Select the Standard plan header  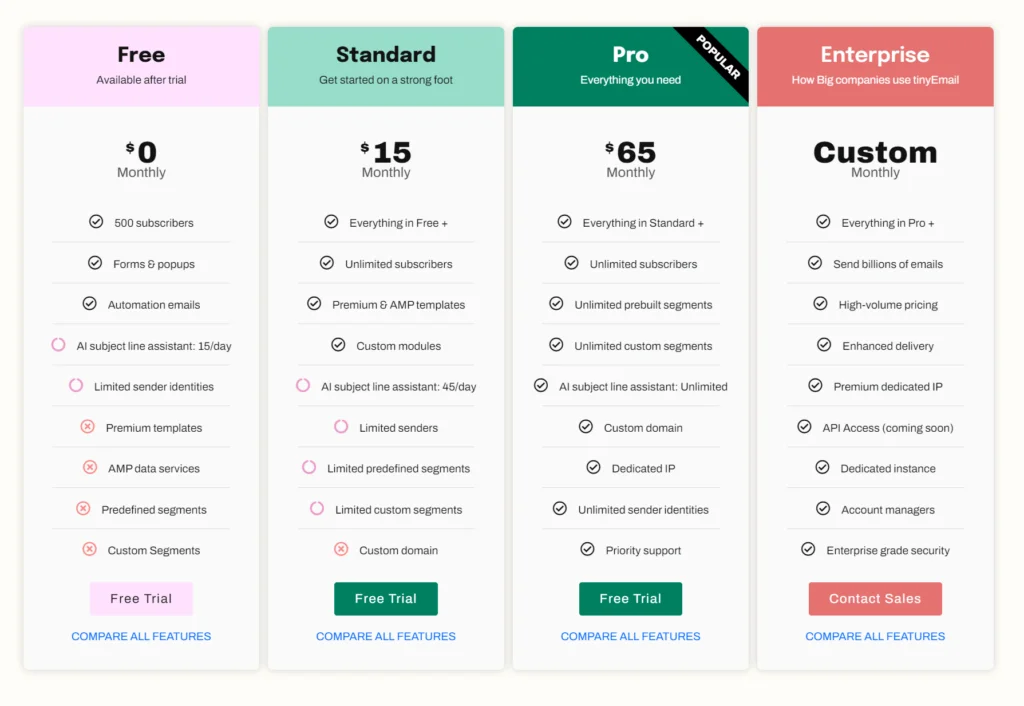tap(386, 66)
